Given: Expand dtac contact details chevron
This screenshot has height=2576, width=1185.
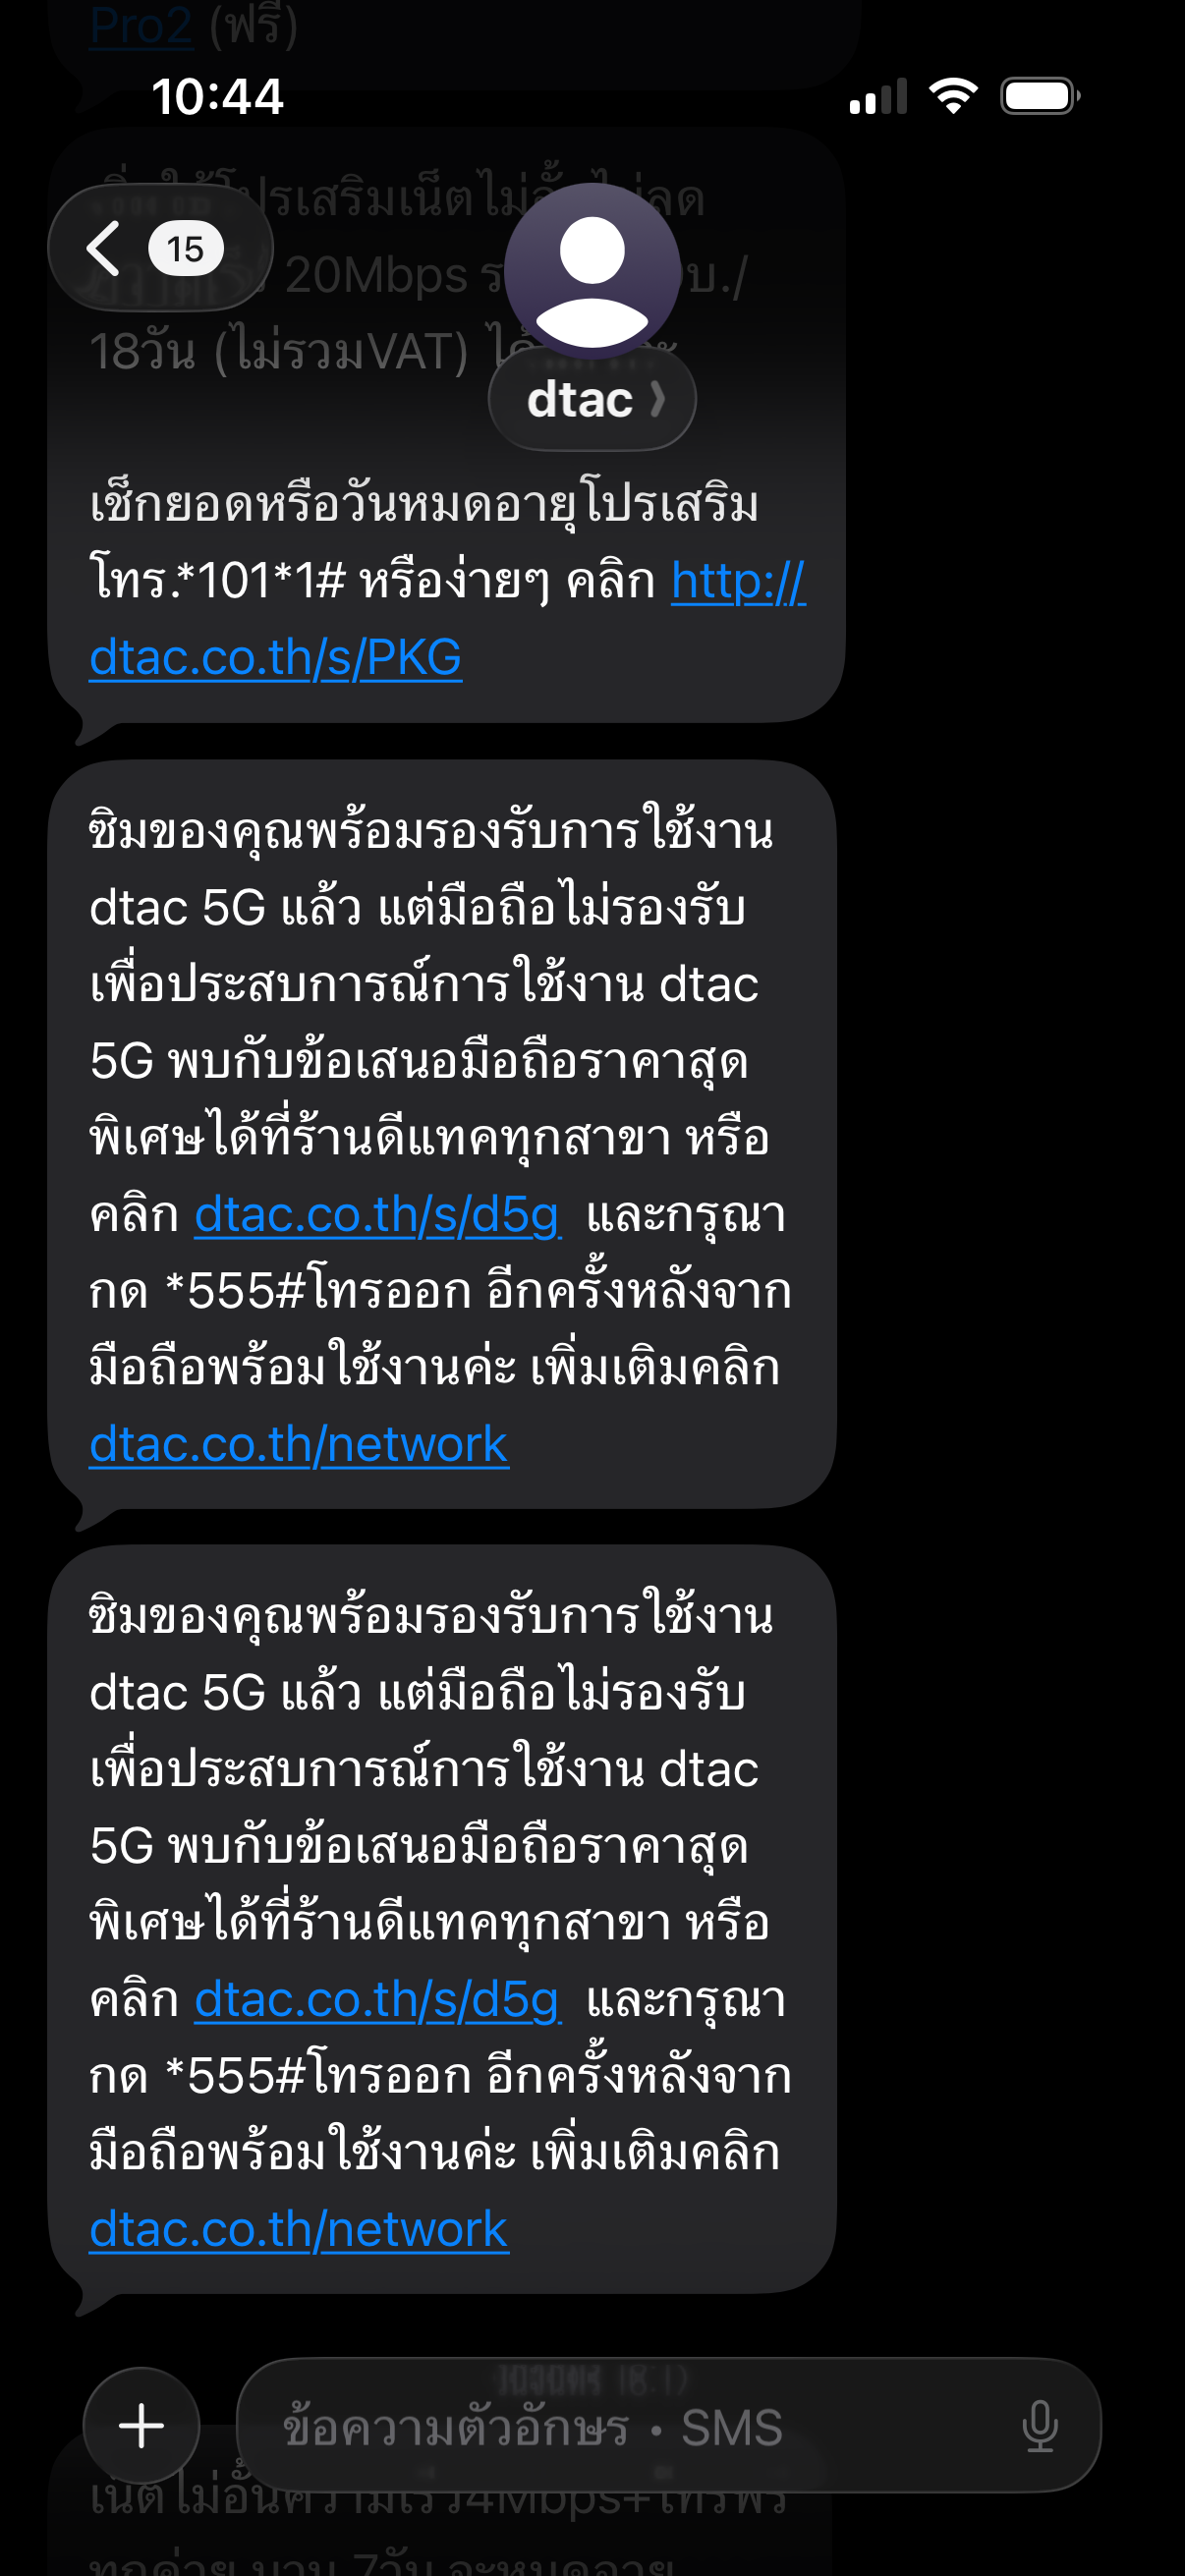Looking at the screenshot, I should pos(657,399).
